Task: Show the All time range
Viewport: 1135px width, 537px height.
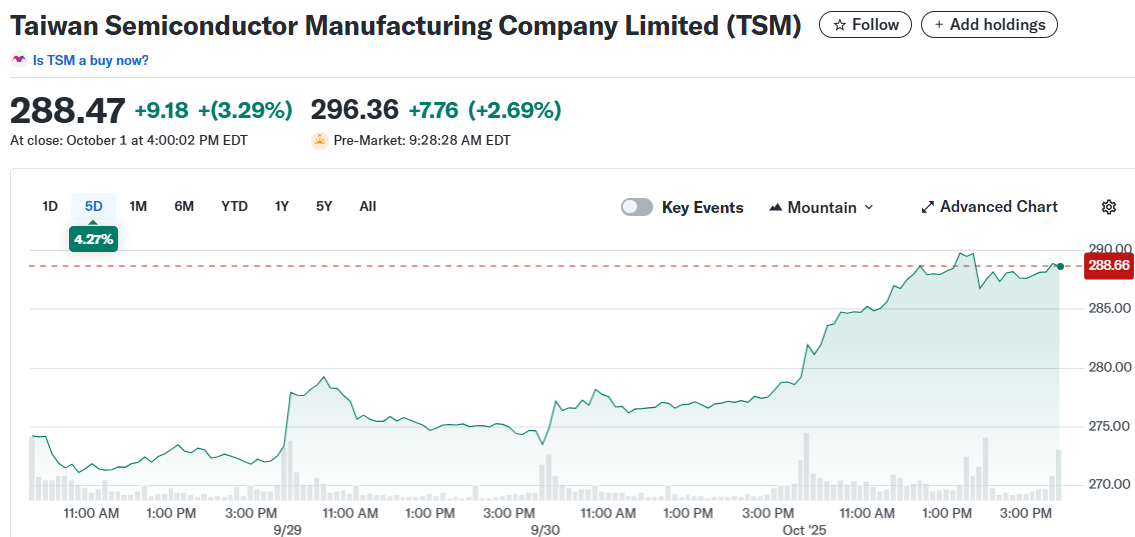Action: 368,206
